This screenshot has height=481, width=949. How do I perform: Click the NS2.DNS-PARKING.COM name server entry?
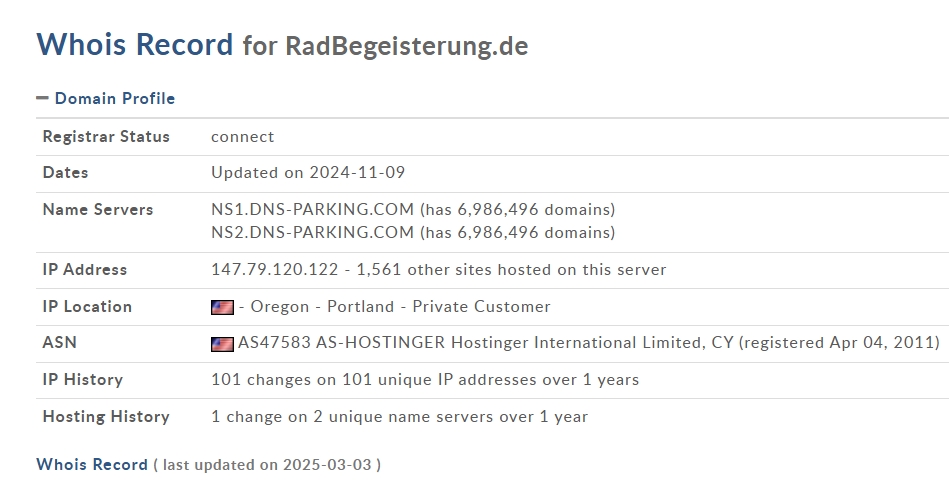[x=312, y=233]
